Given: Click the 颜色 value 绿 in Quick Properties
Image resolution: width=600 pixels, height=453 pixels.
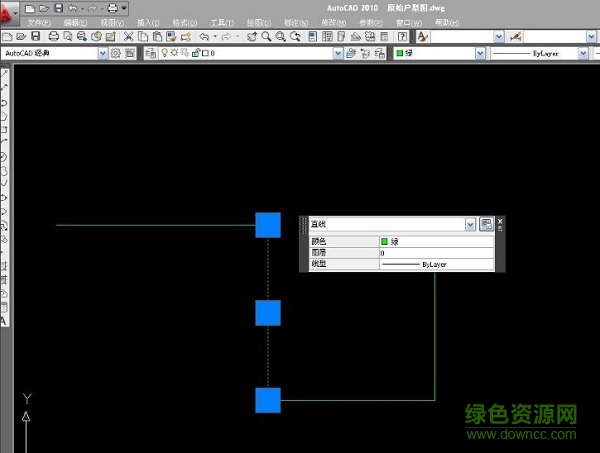Looking at the screenshot, I should pos(437,241).
